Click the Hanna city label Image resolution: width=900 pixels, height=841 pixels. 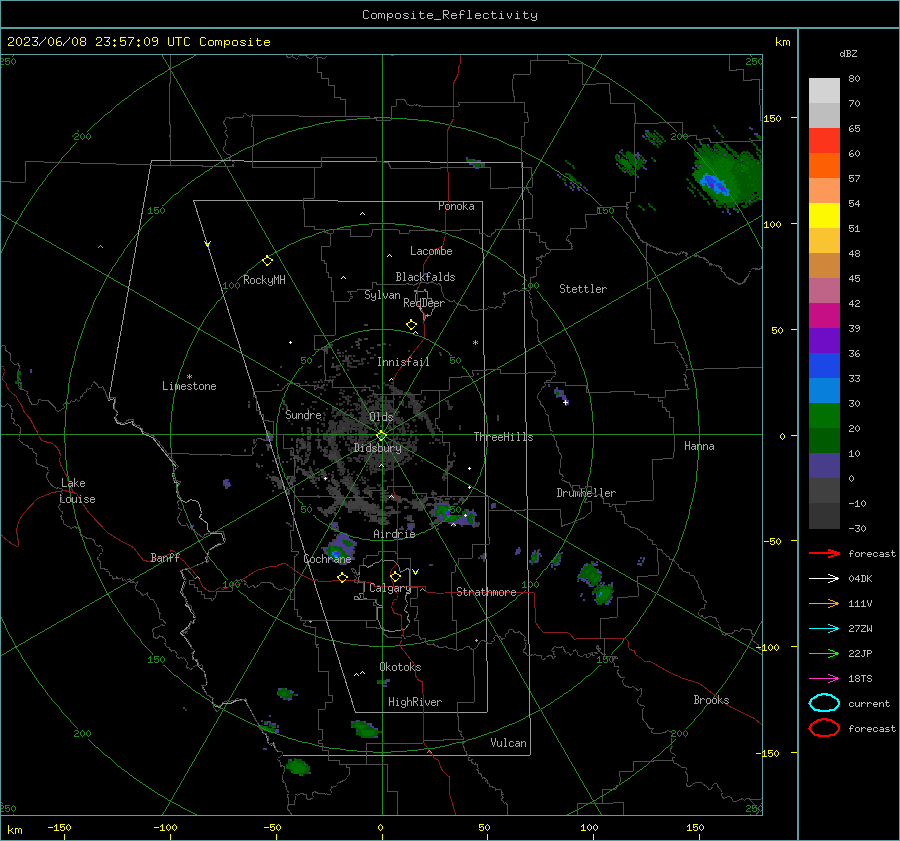[699, 446]
